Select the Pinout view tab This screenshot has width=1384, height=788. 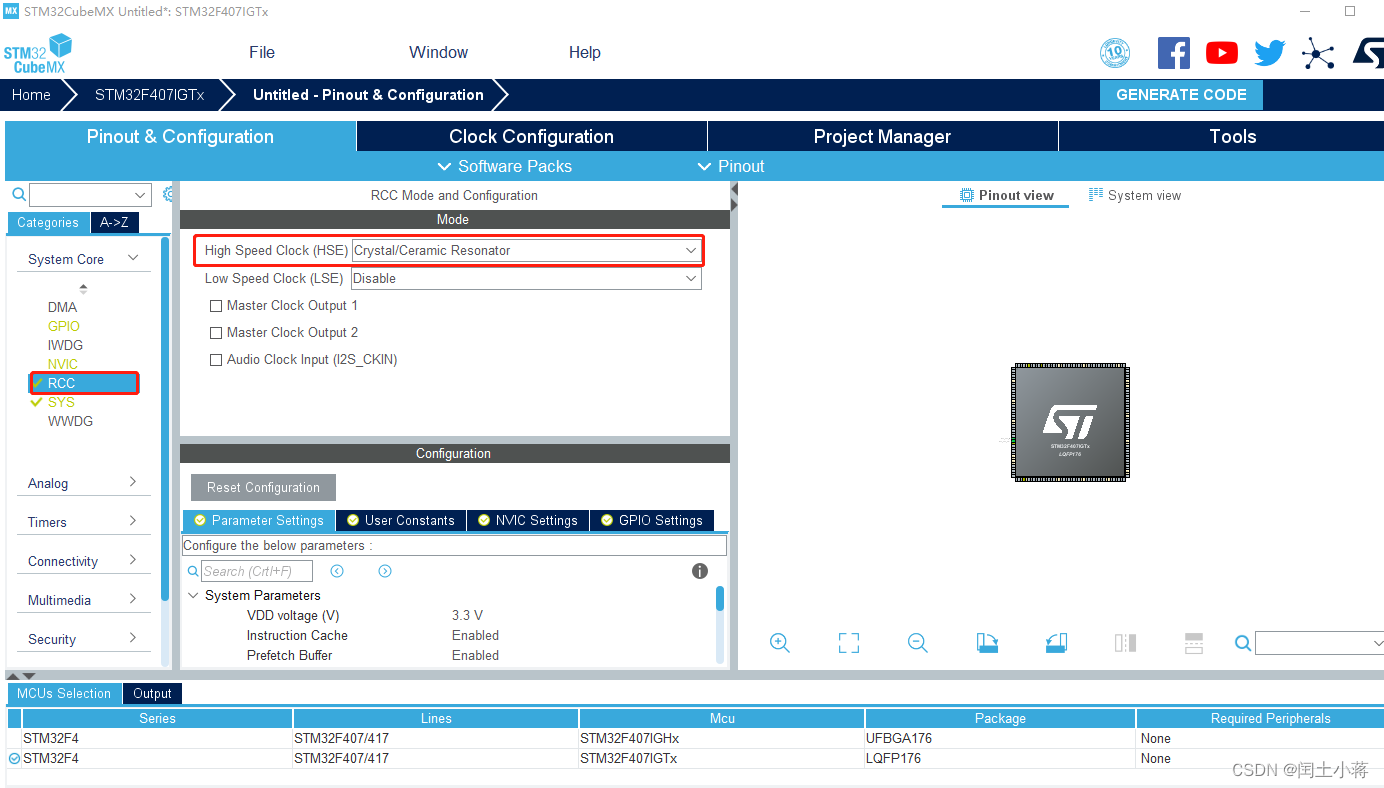[x=1006, y=196]
